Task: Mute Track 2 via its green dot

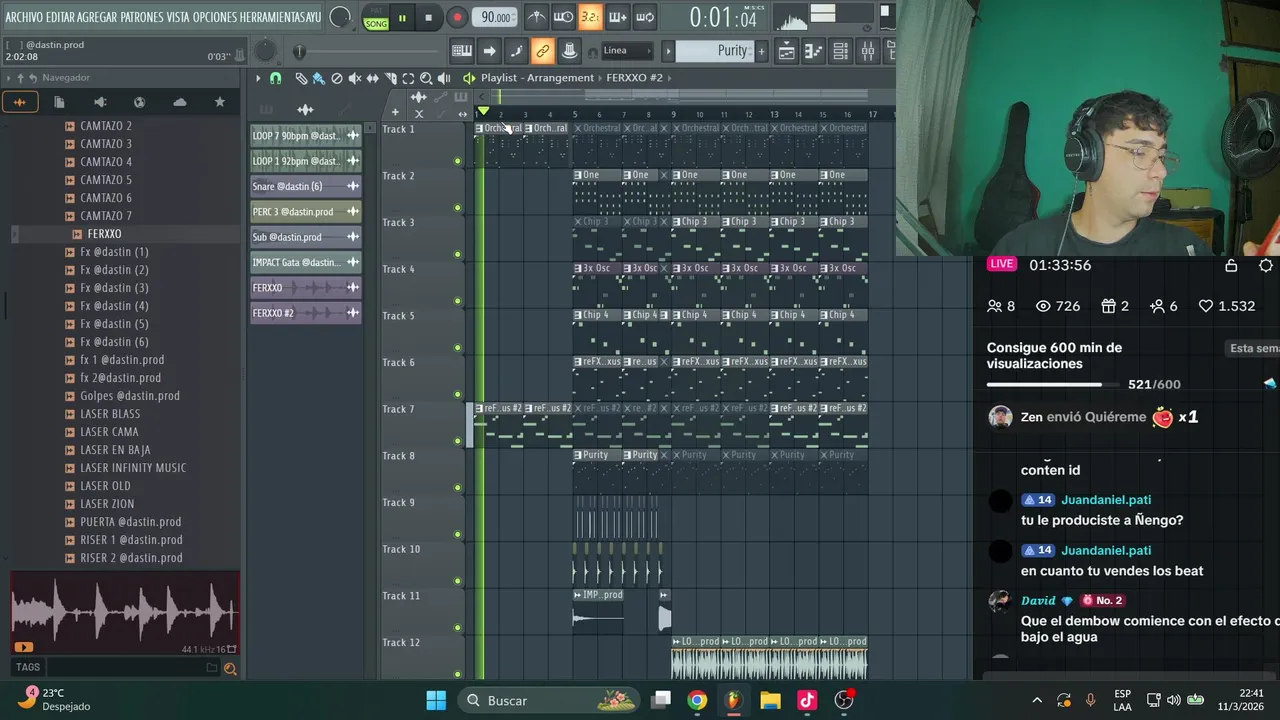Action: pyautogui.click(x=458, y=208)
